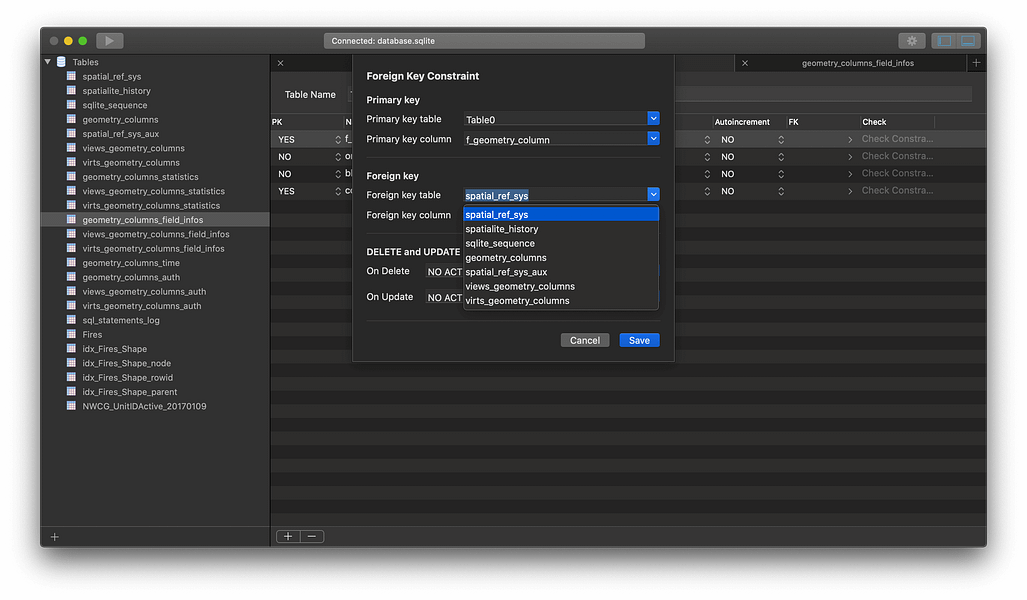Toggle the bottom panel layout icon
Screen dimensions: 1027x600
968,41
